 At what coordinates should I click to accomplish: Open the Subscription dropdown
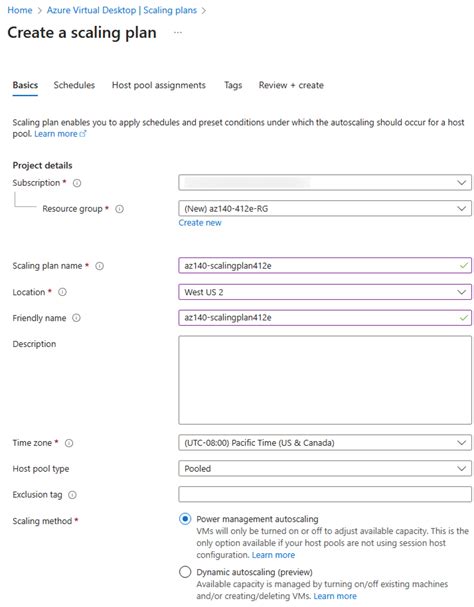pyautogui.click(x=325, y=182)
